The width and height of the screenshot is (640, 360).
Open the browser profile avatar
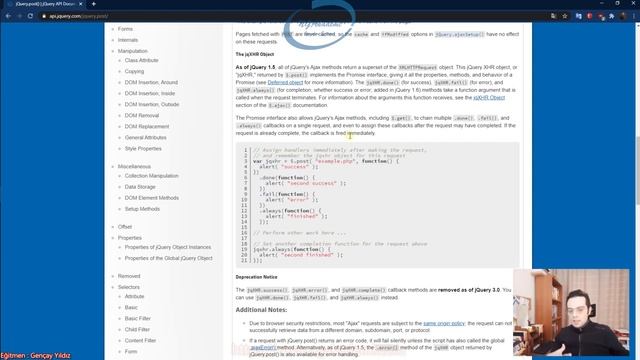623,16
